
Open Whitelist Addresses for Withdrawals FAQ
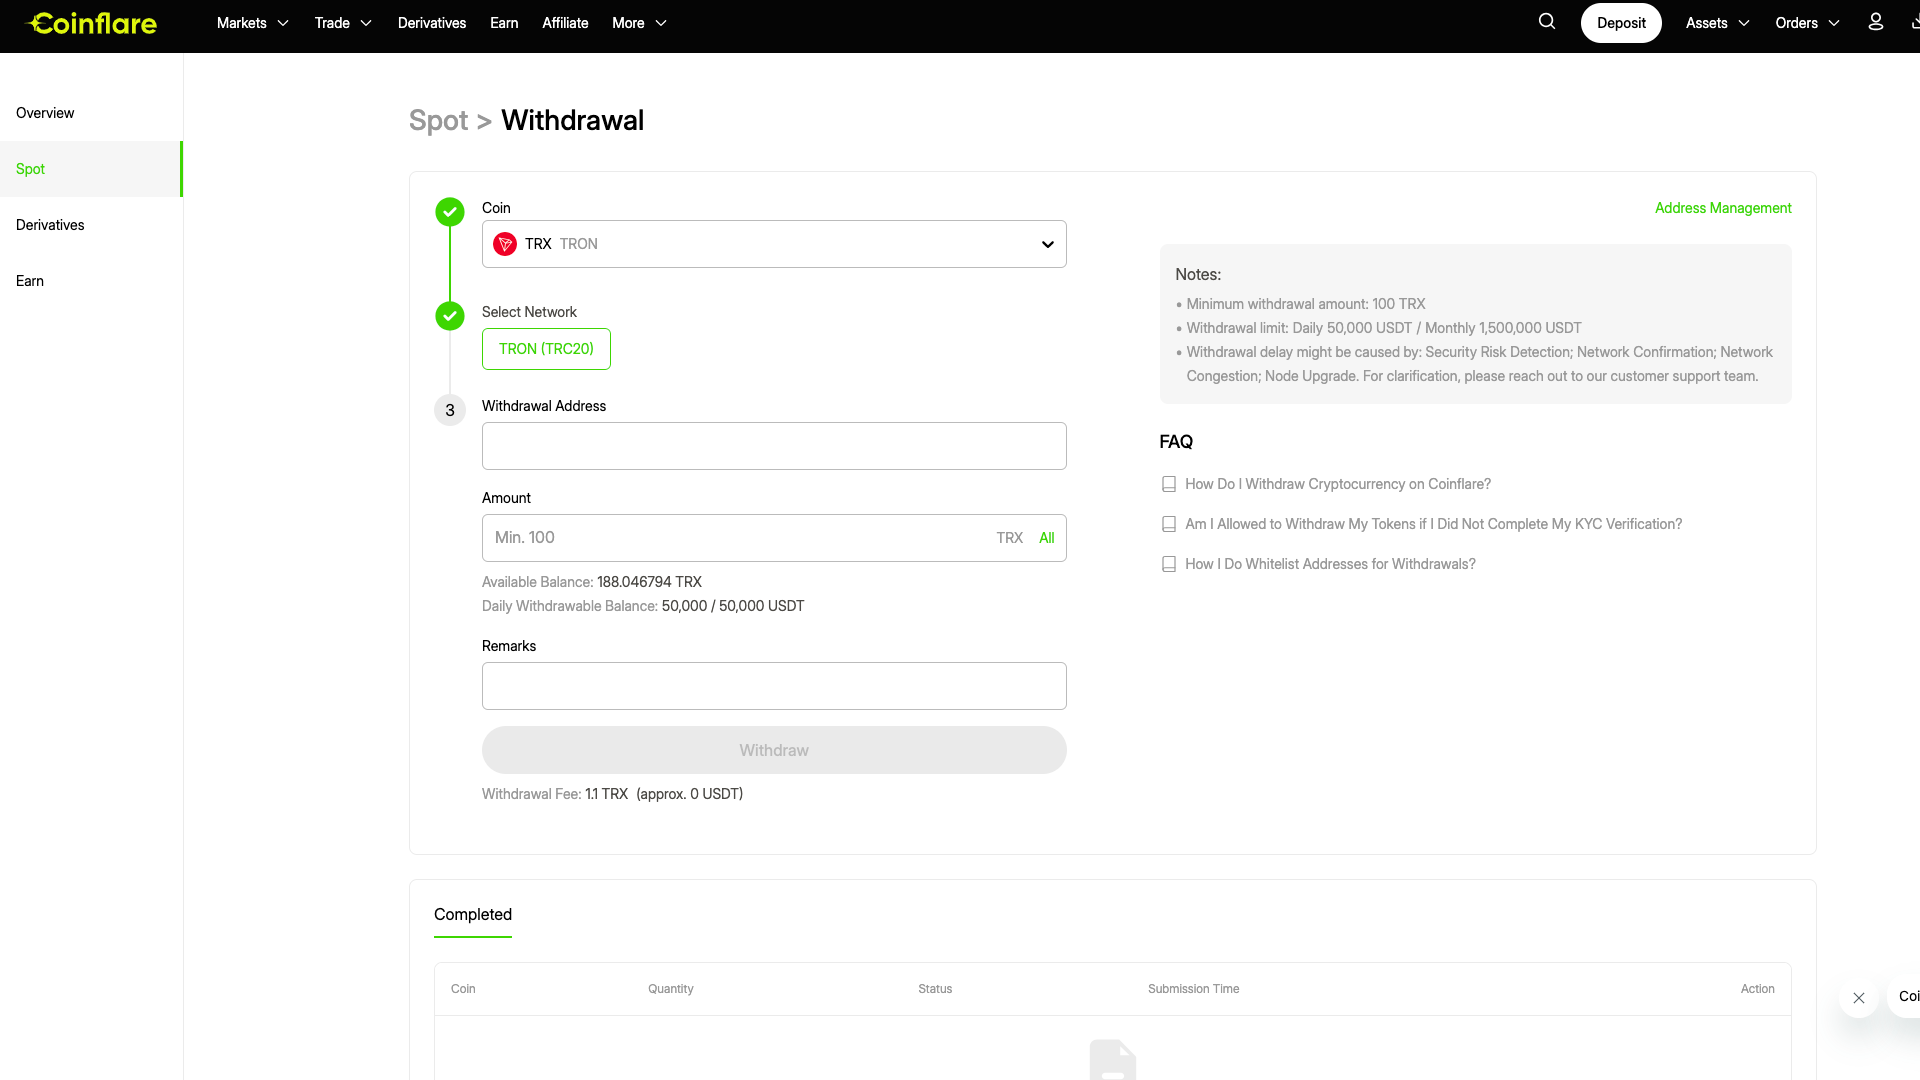pos(1330,564)
